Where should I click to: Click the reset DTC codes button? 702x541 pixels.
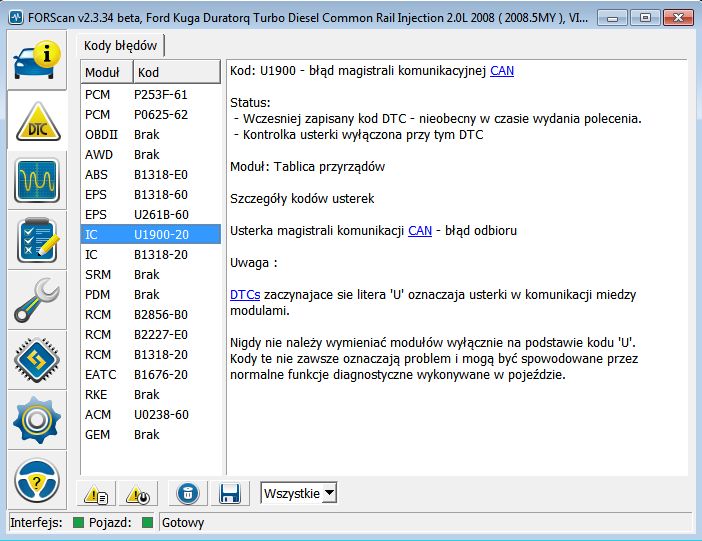point(138,494)
